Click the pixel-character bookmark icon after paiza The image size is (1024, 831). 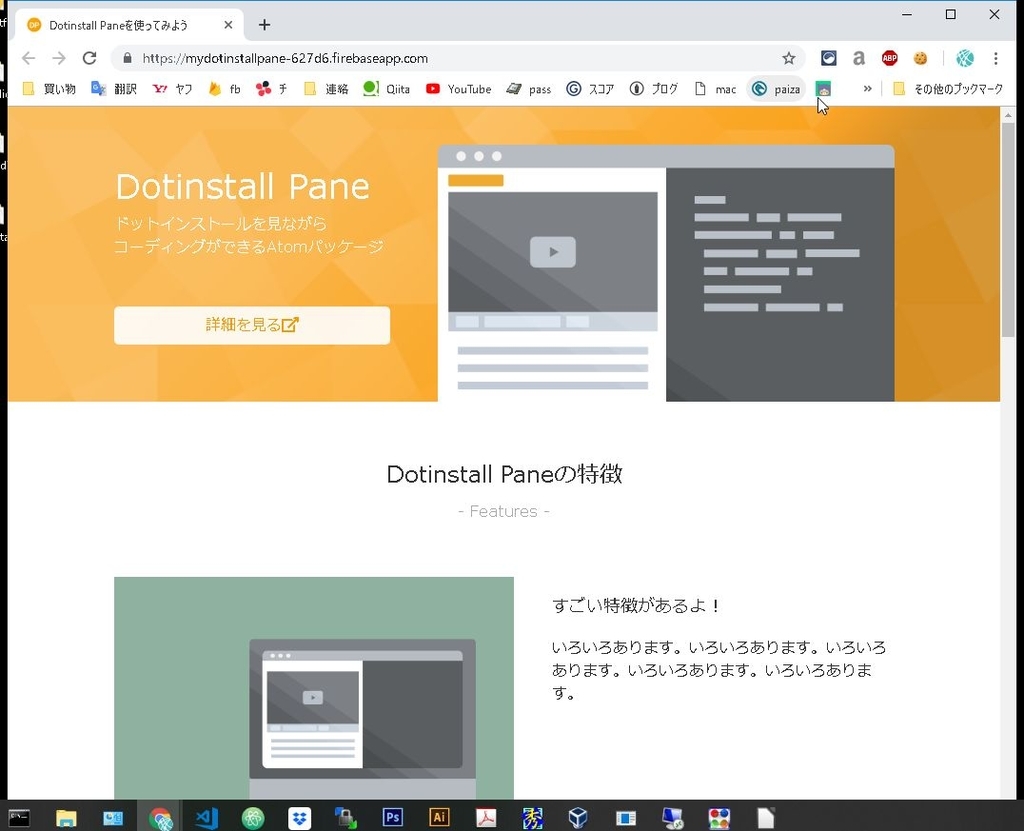(x=823, y=89)
